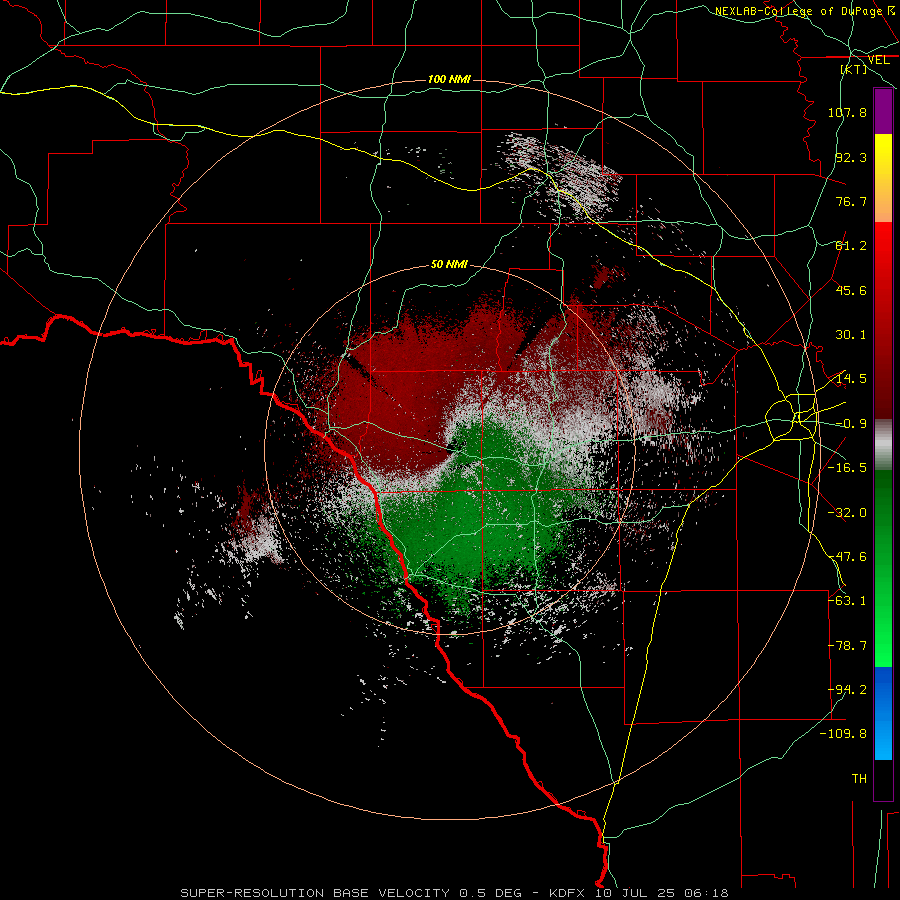900x900 pixels.
Task: Click the purple segment of the velocity color bar
Action: 883,111
